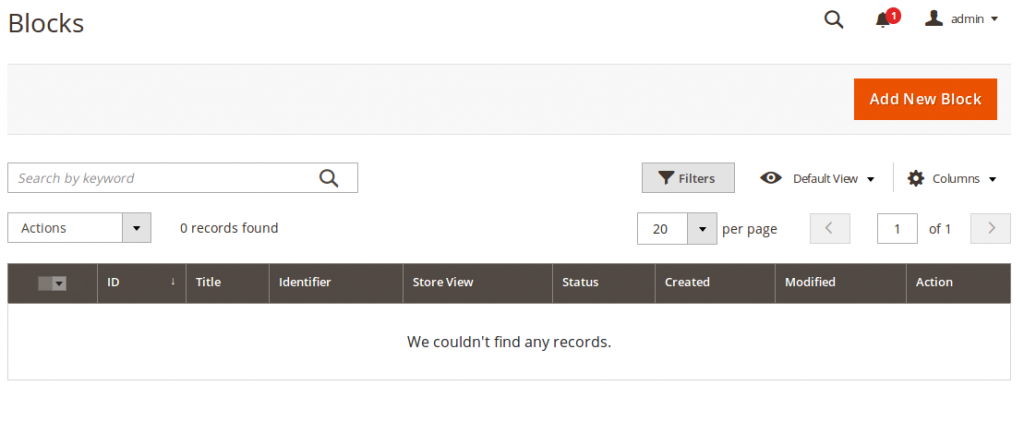Click the eye icon for Default View
1024x434 pixels.
770,178
